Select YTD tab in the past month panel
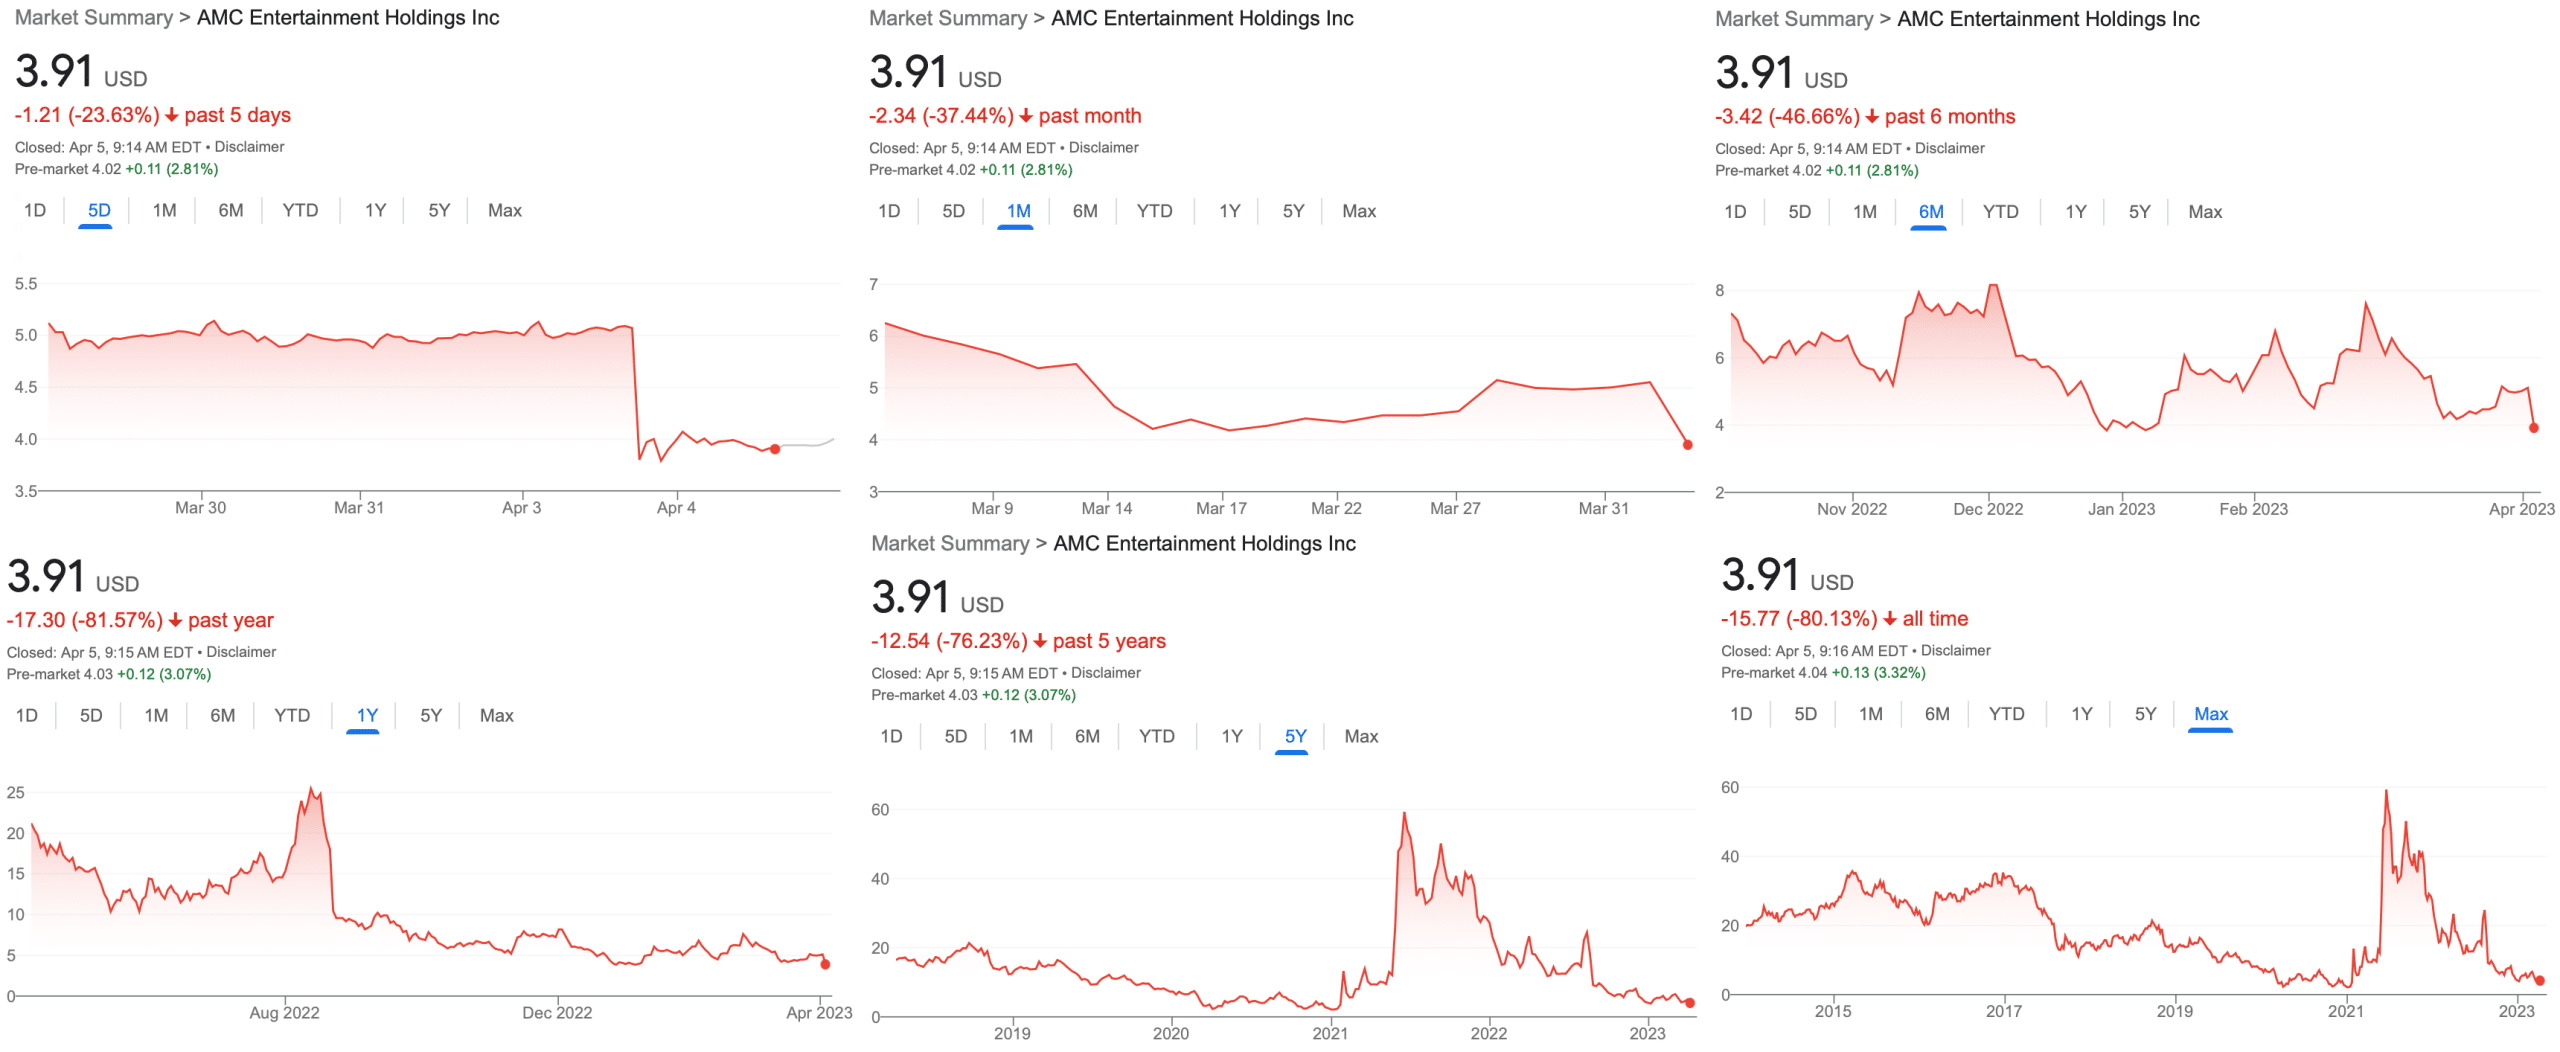This screenshot has height=1052, width=2560. (x=1154, y=211)
